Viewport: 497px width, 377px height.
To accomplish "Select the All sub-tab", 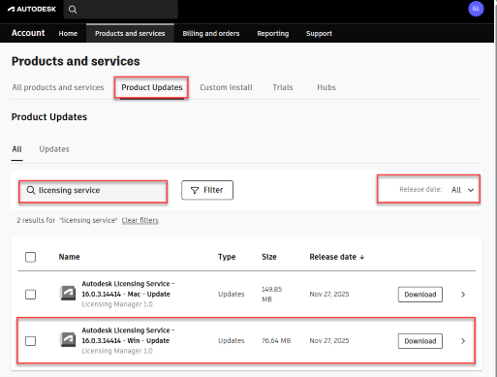I will (17, 149).
